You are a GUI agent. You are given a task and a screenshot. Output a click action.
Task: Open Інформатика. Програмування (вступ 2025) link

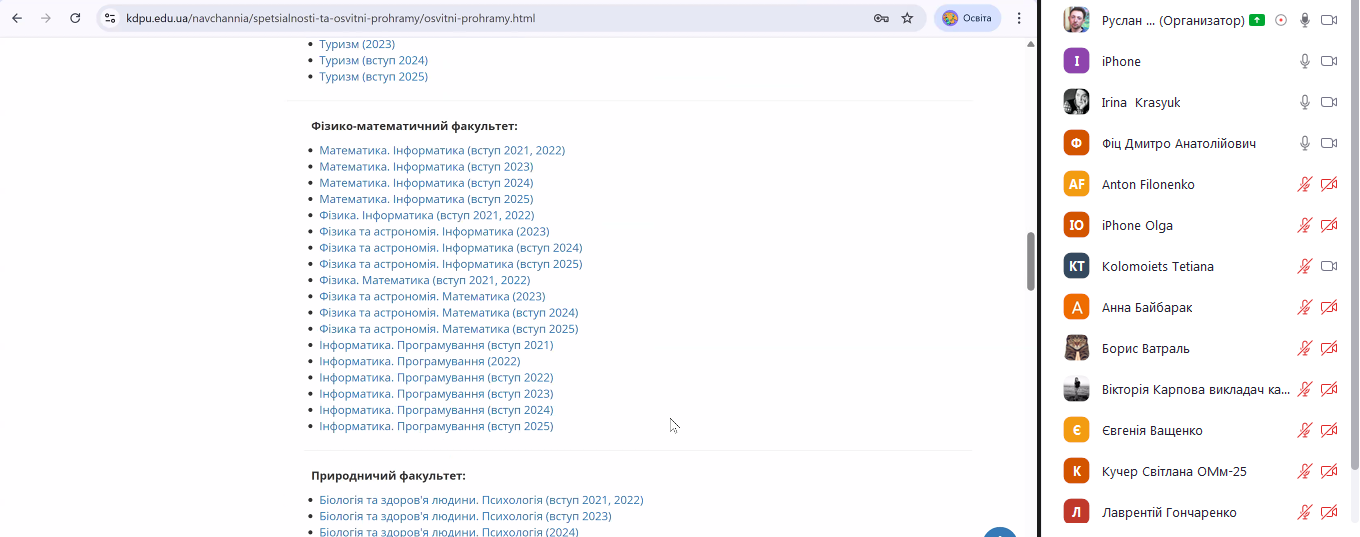coord(436,426)
